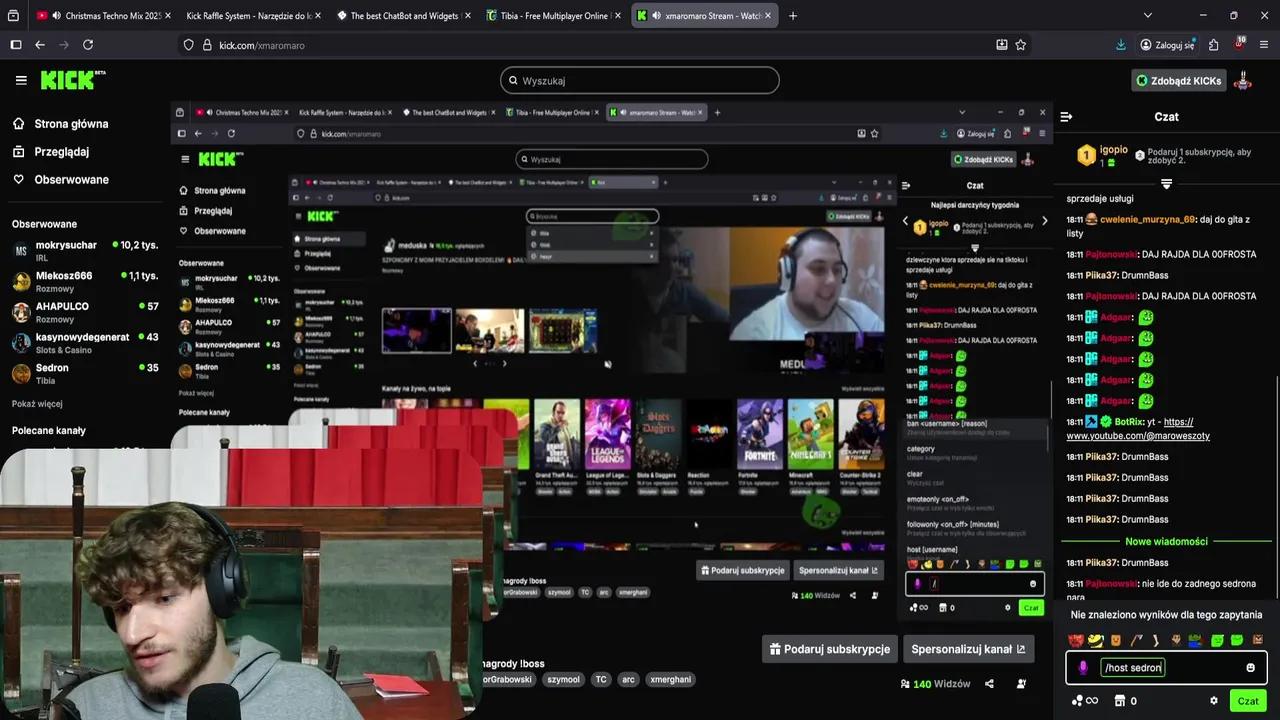Toggle the bookmark star in the address bar
This screenshot has height=720, width=1280.
click(1019, 45)
